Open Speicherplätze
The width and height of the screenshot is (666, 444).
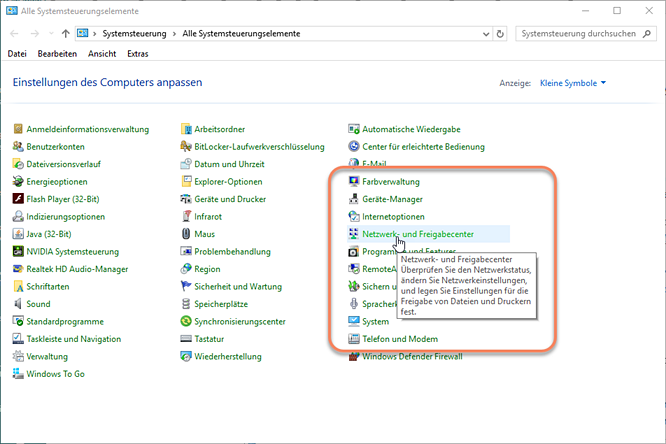(221, 304)
